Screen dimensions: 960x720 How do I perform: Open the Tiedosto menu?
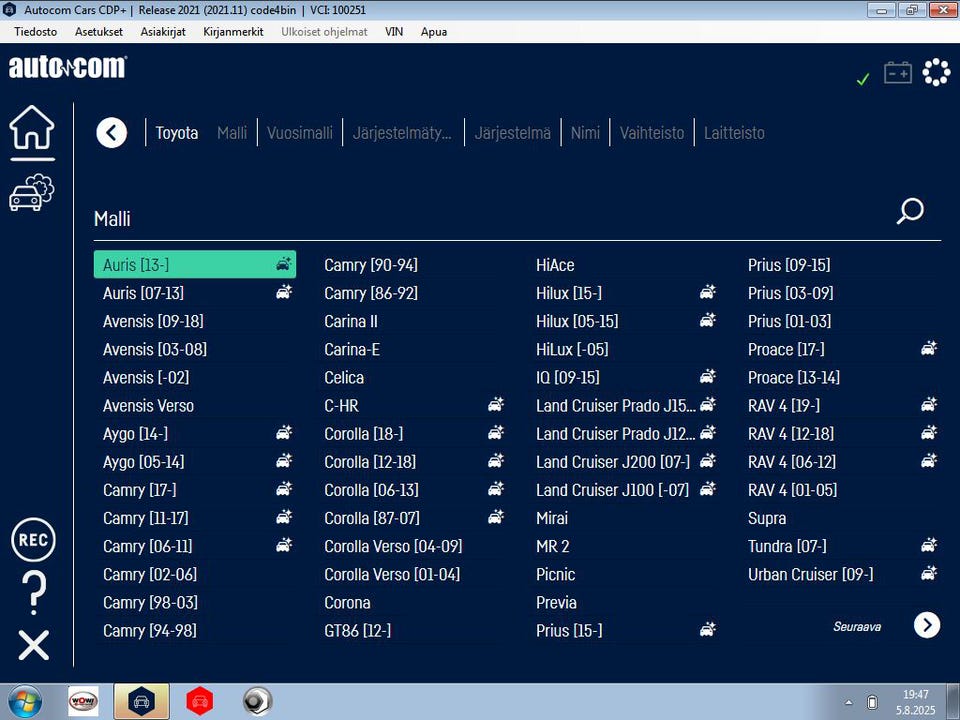[36, 32]
